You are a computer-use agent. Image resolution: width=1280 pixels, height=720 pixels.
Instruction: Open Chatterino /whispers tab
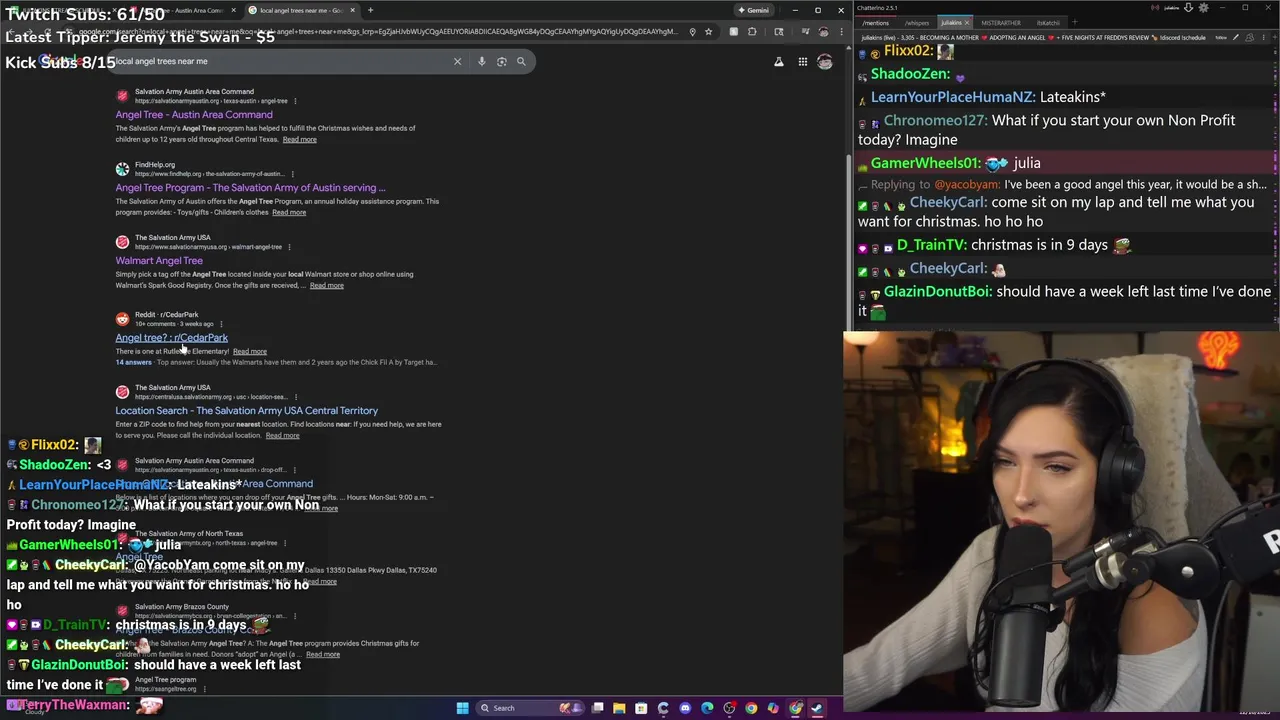(x=917, y=23)
